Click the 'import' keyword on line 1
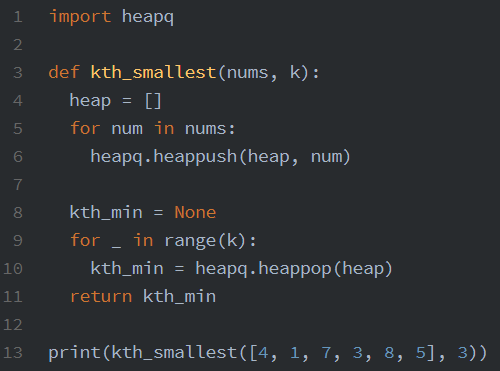 coord(80,17)
